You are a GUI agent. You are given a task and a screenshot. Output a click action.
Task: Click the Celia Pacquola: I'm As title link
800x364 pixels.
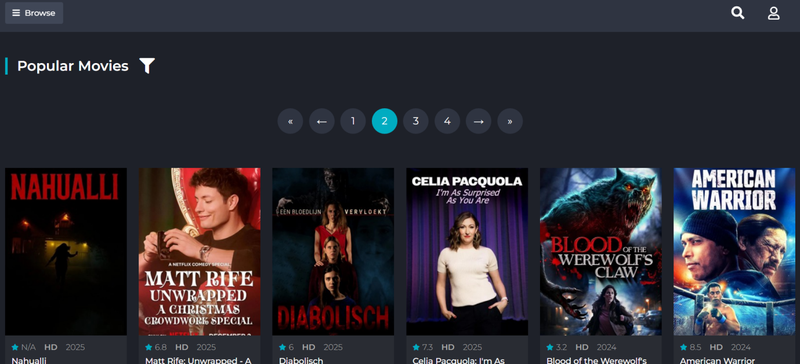coord(460,360)
